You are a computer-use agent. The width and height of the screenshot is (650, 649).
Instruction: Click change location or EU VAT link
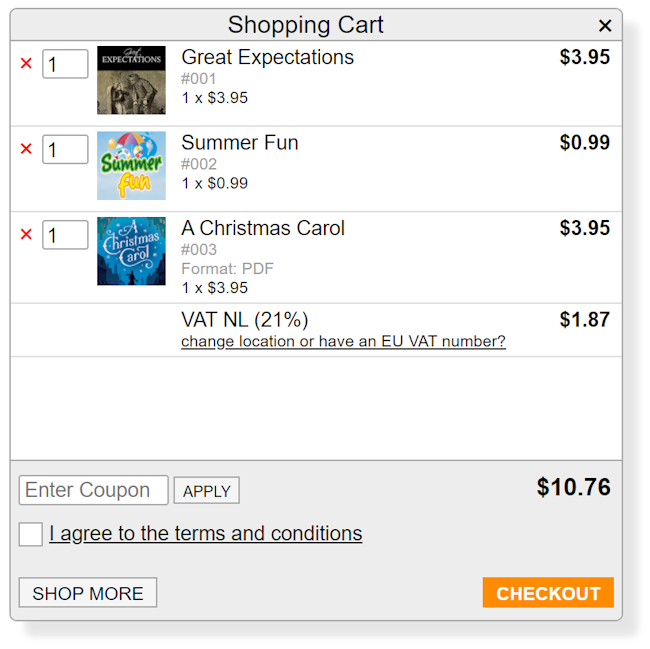point(343,342)
